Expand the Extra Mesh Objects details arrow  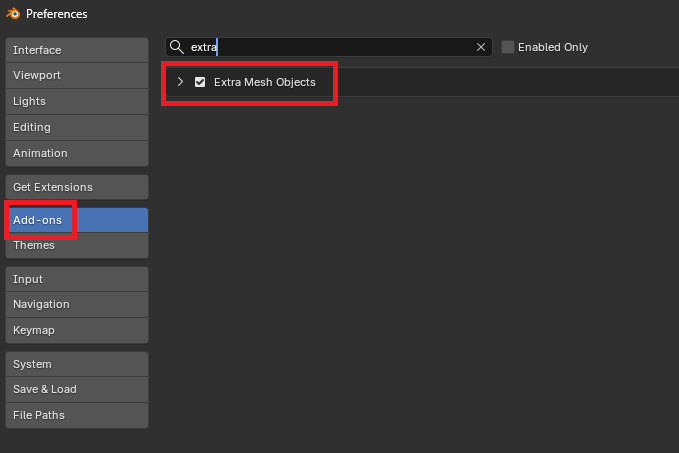pyautogui.click(x=181, y=82)
